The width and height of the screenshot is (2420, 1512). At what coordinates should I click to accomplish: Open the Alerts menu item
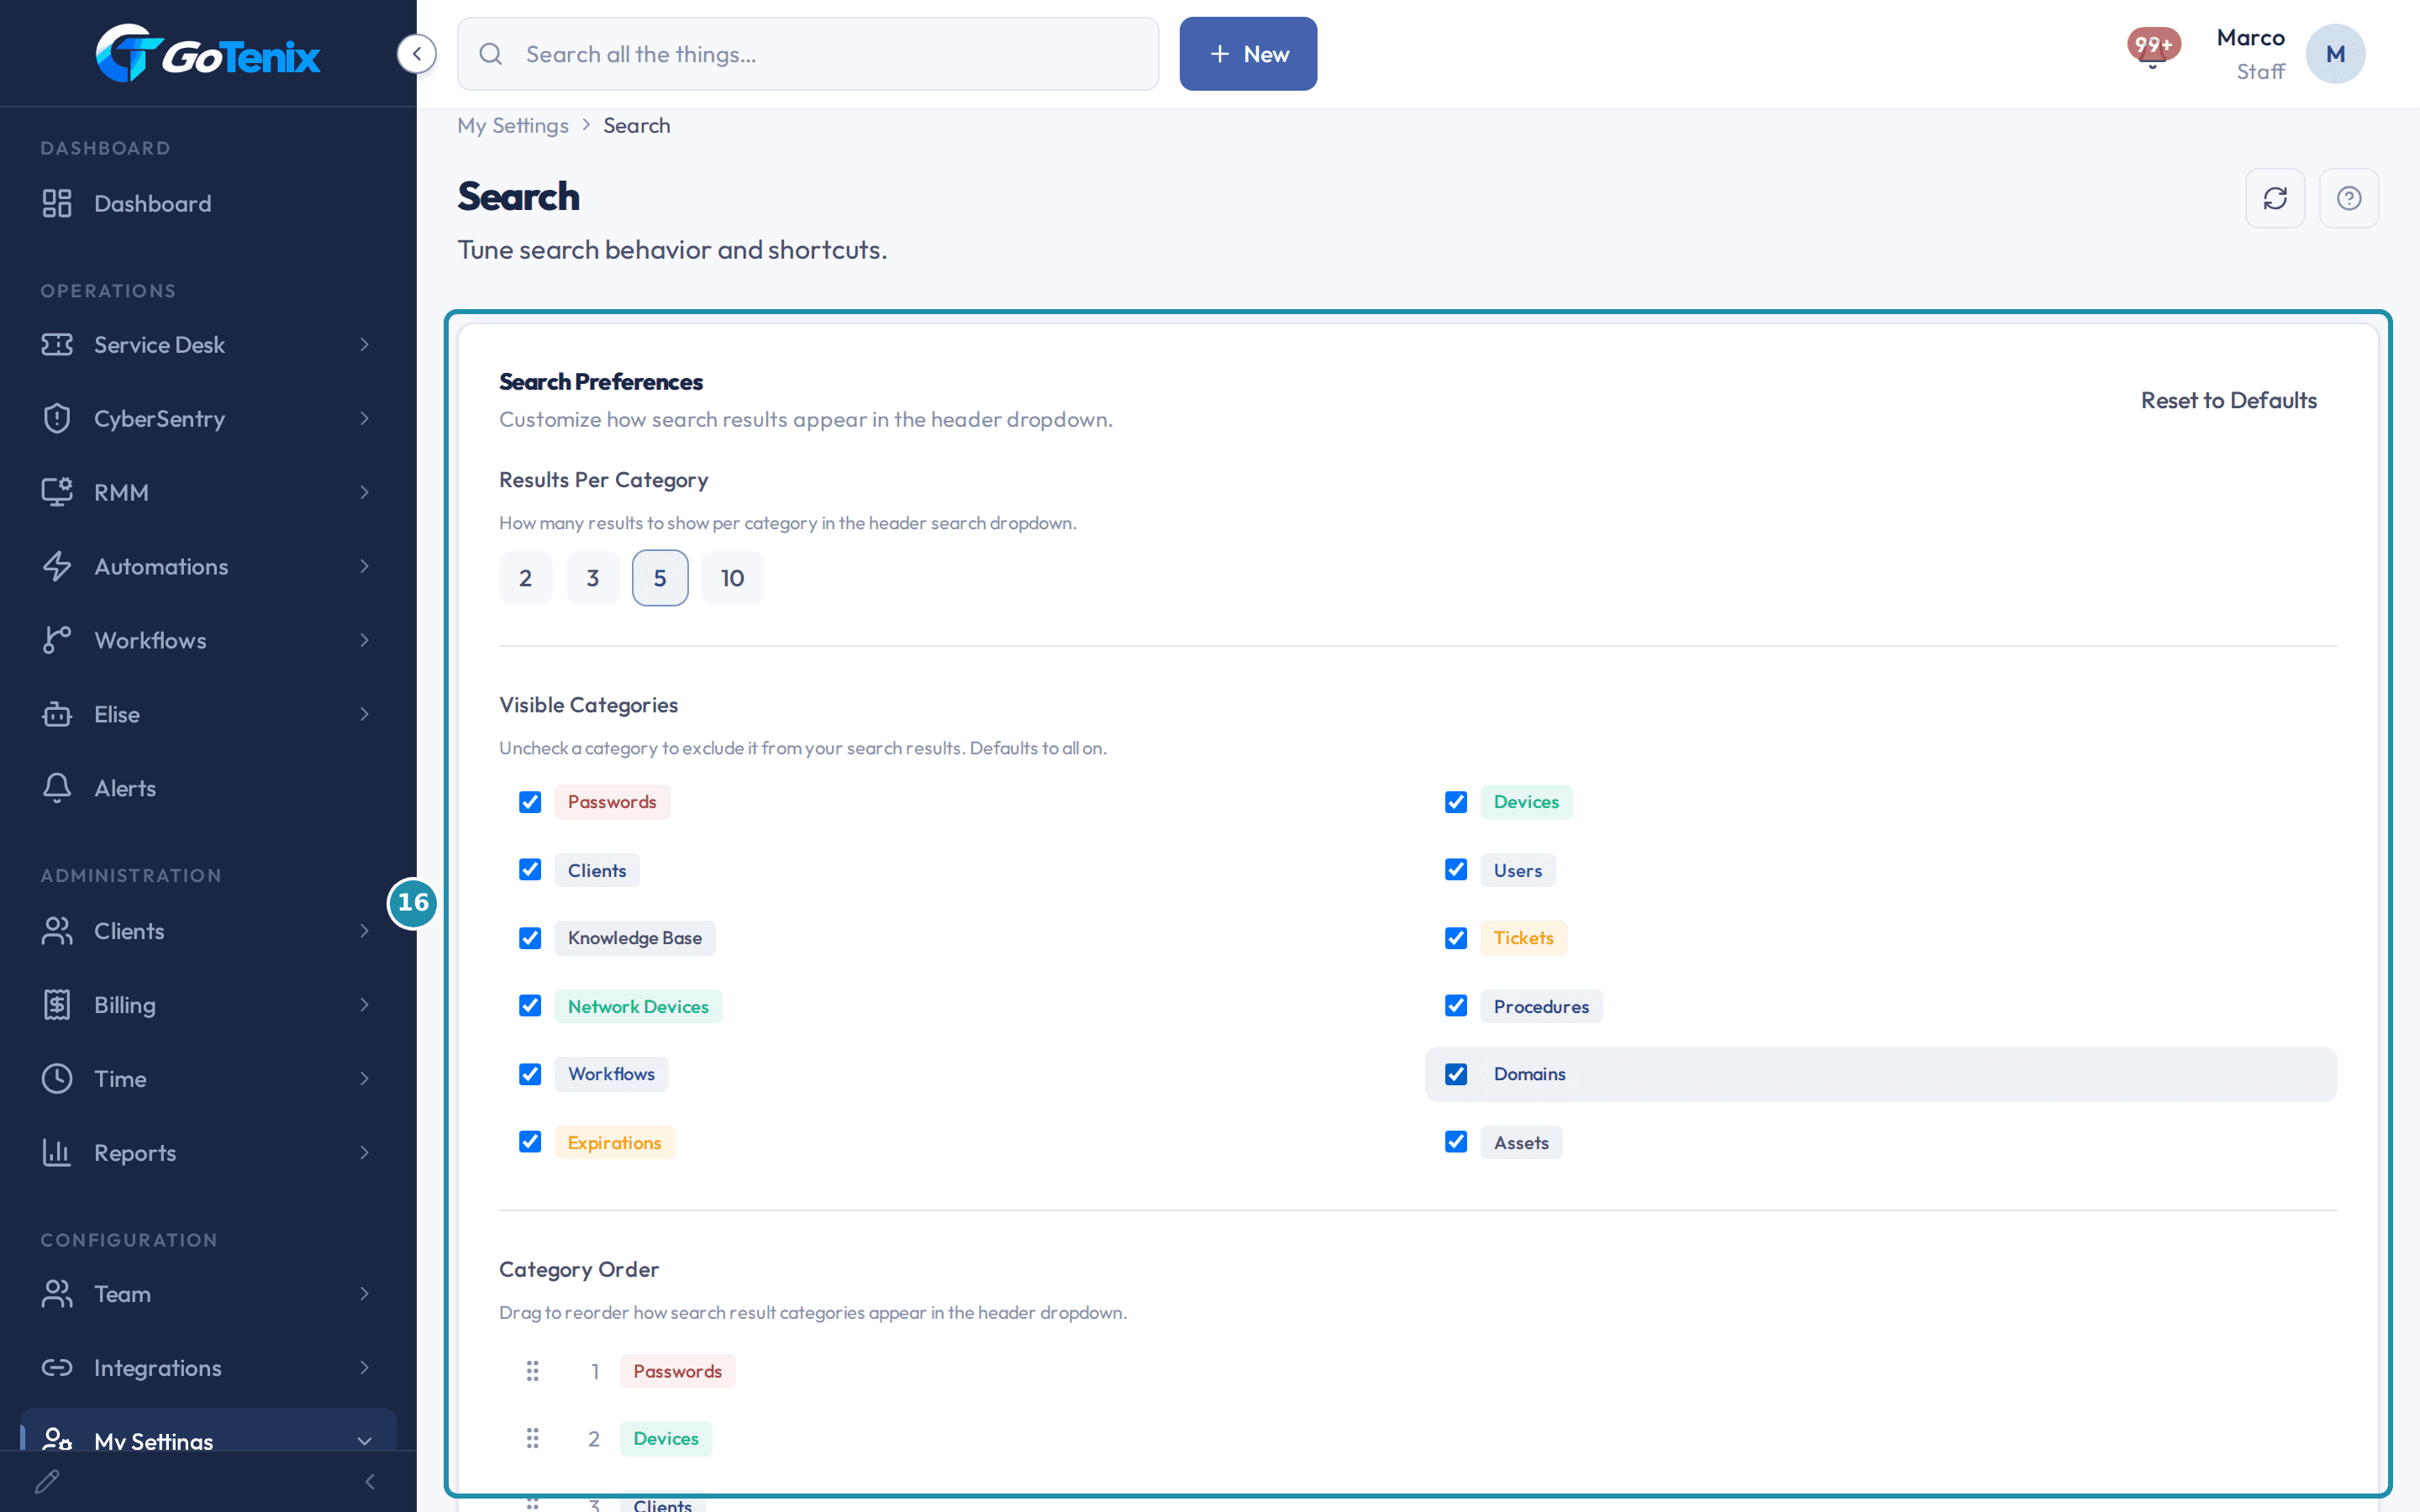coord(208,788)
